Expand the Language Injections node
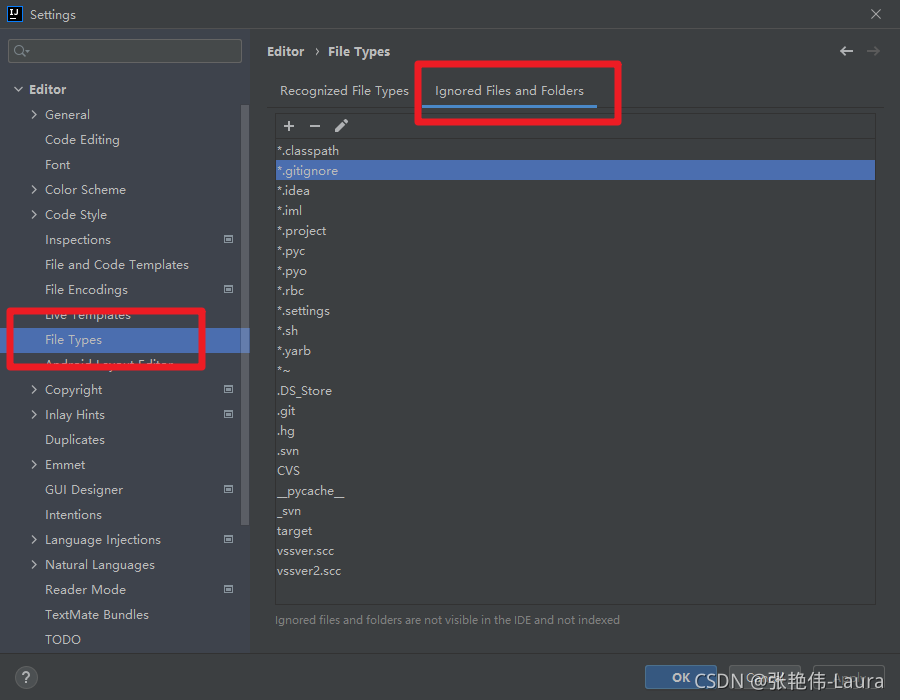Image resolution: width=900 pixels, height=700 pixels. coord(34,539)
